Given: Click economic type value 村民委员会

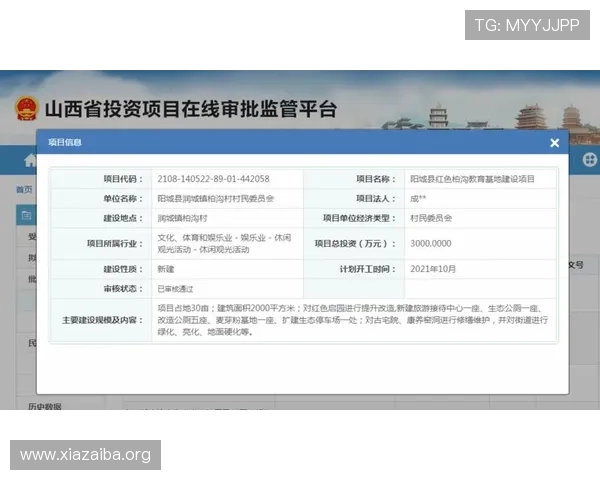Looking at the screenshot, I should [x=431, y=218].
